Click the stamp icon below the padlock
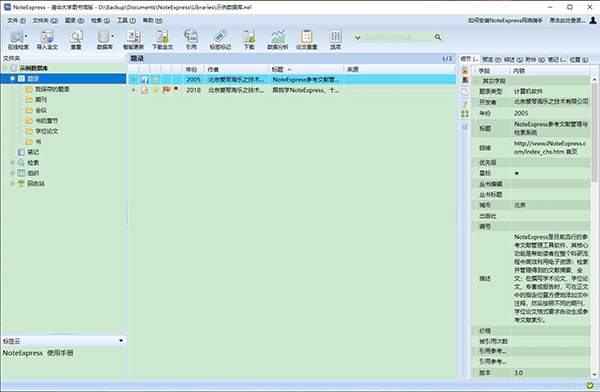This screenshot has height=392, width=600. pyautogui.click(x=465, y=80)
